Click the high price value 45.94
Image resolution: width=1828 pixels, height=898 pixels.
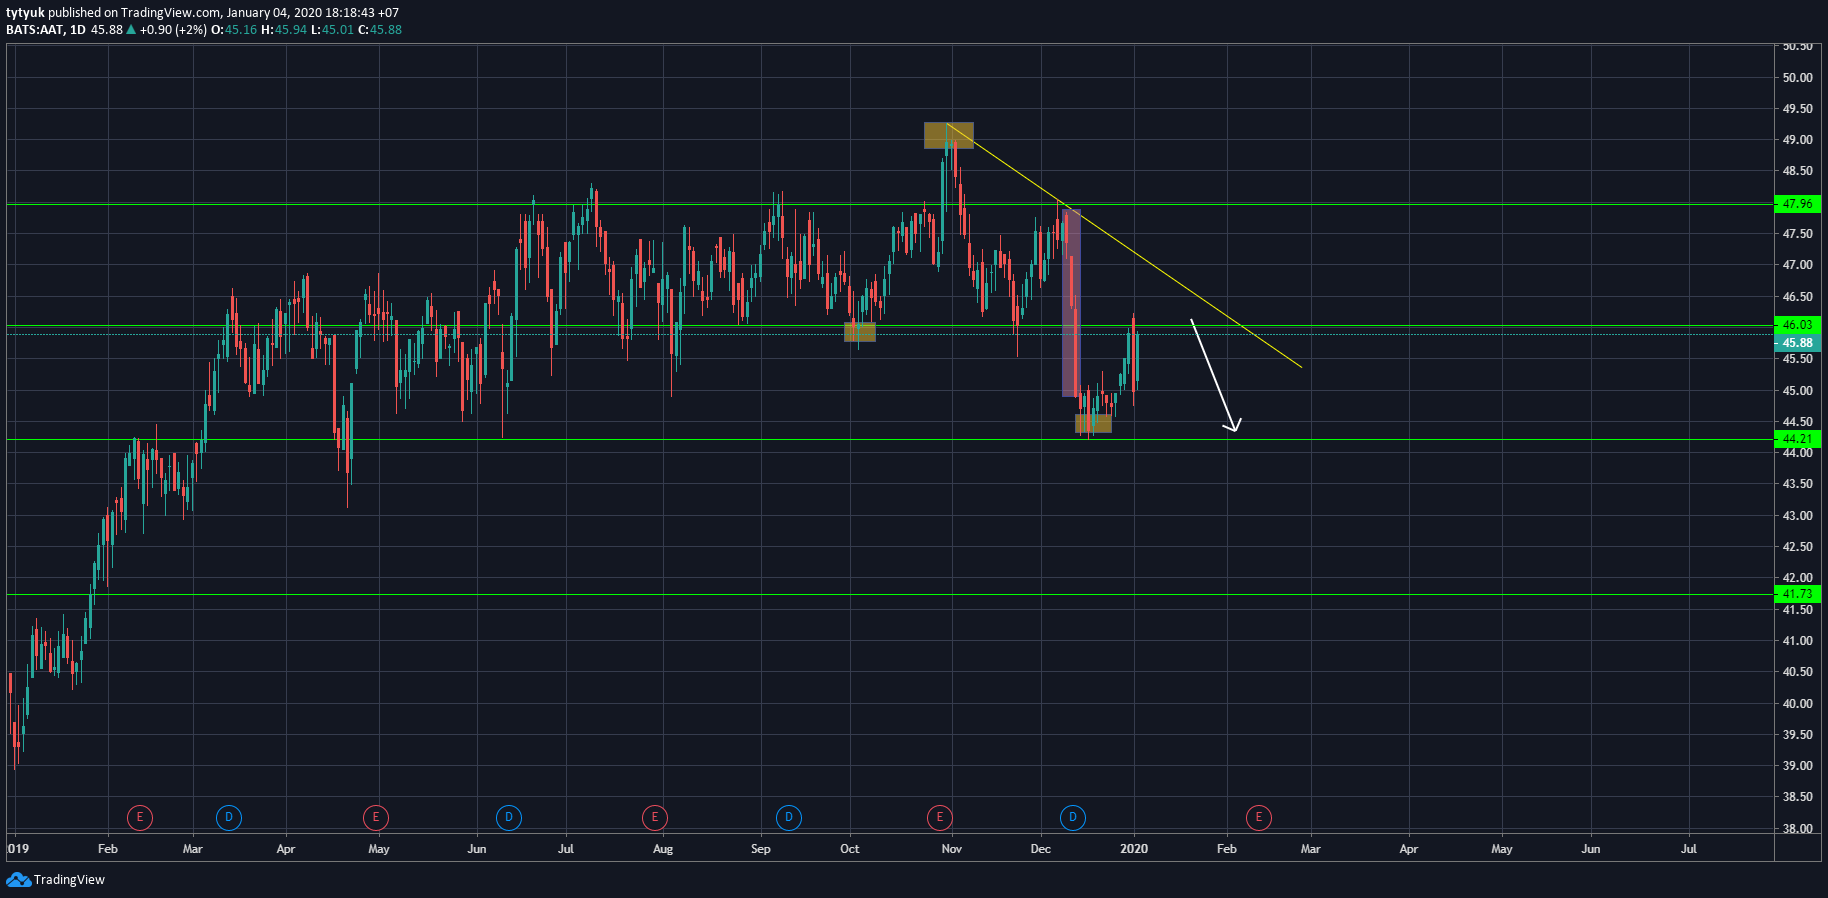point(291,30)
